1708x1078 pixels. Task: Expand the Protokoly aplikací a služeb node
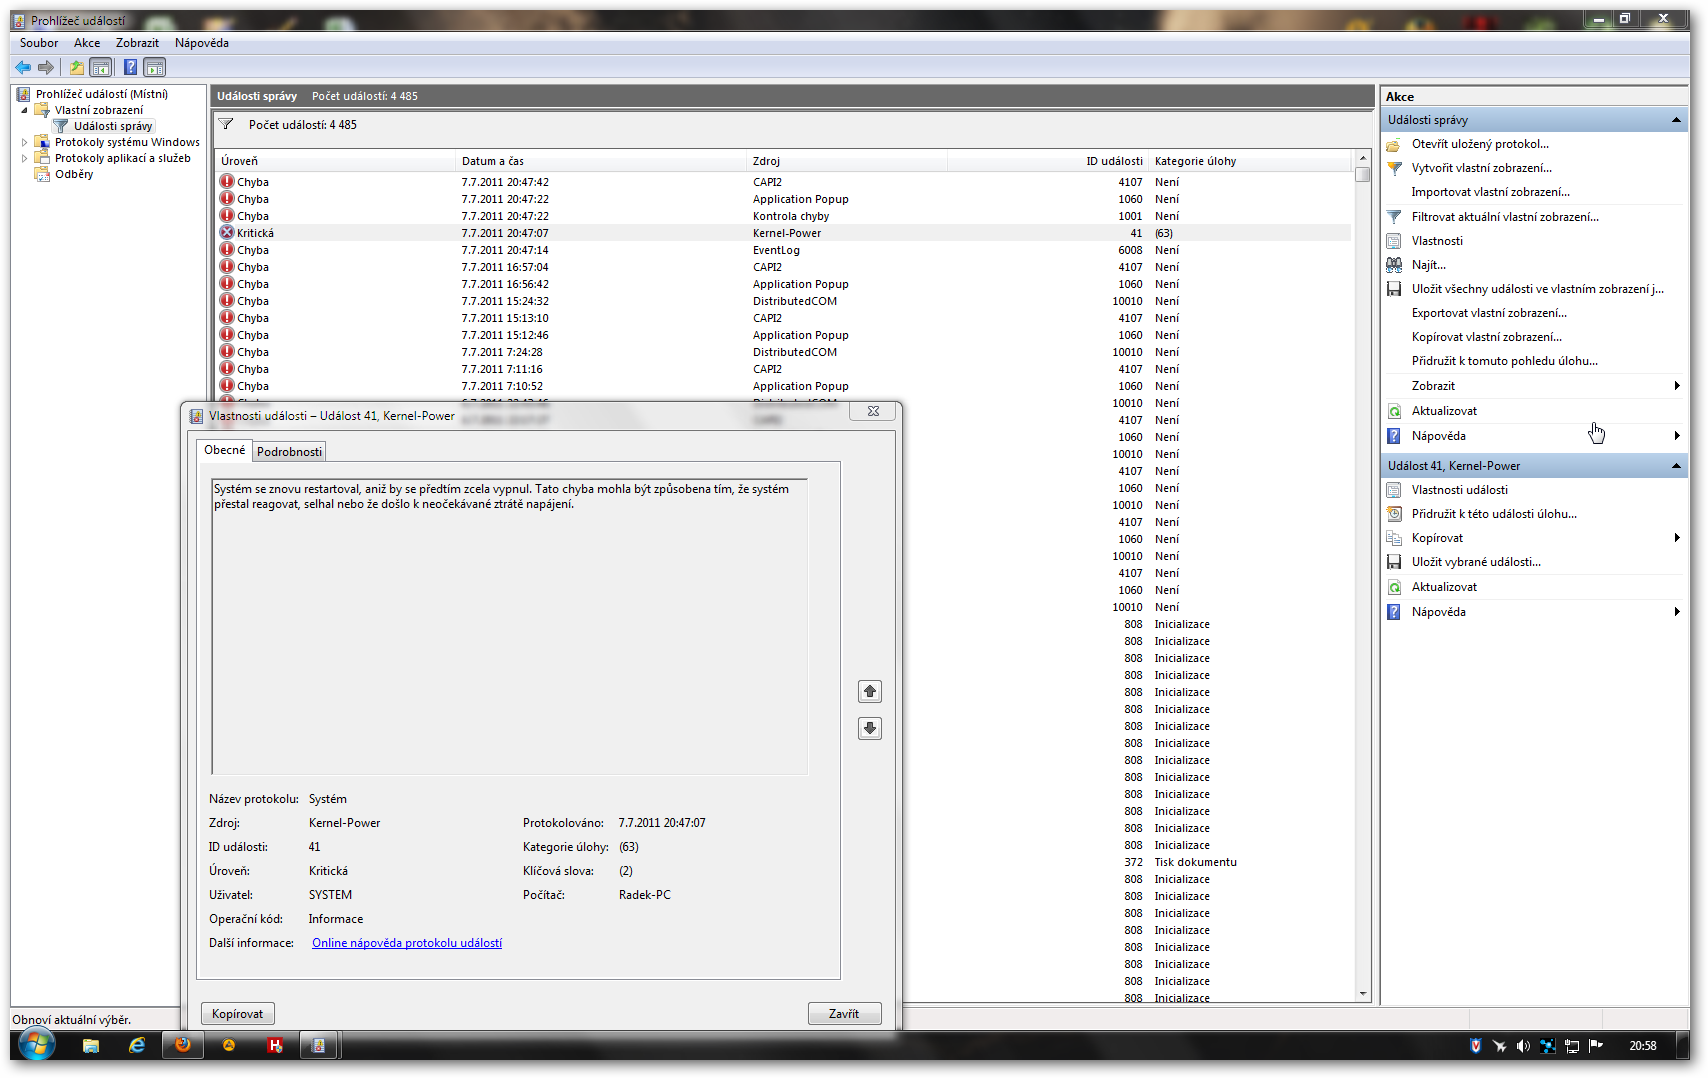pos(24,158)
